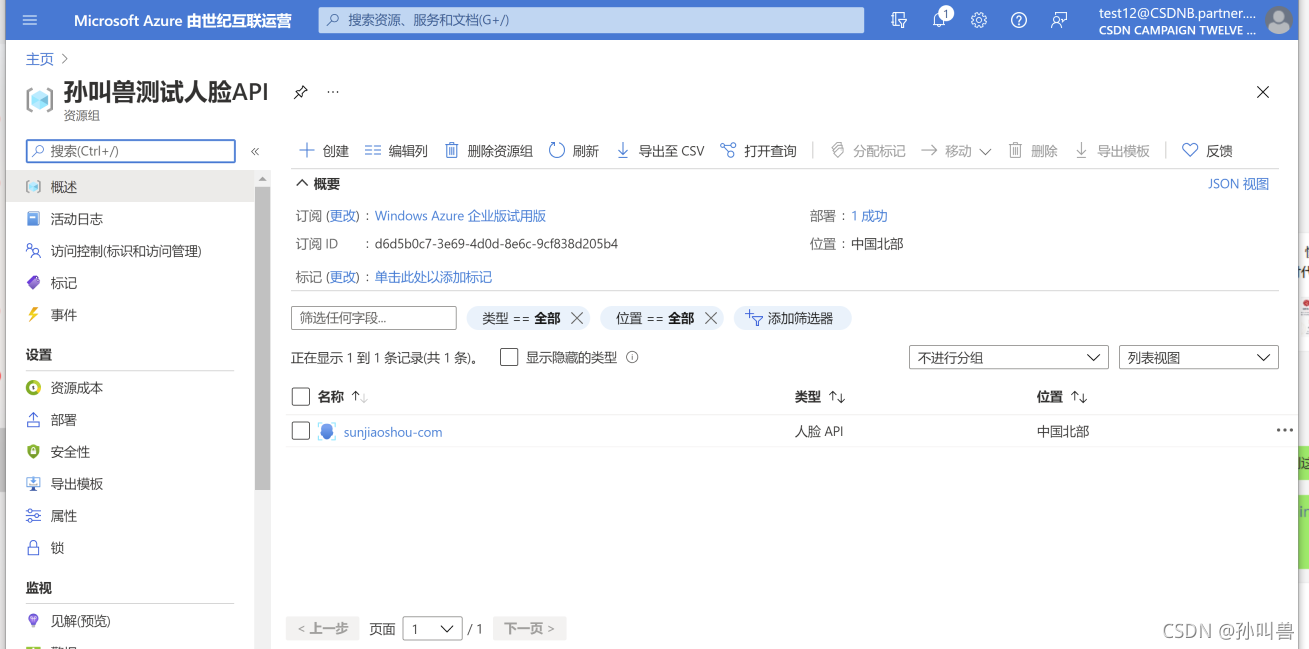Click 创建 plus toolbar button
The height and width of the screenshot is (649, 1309).
pos(324,151)
